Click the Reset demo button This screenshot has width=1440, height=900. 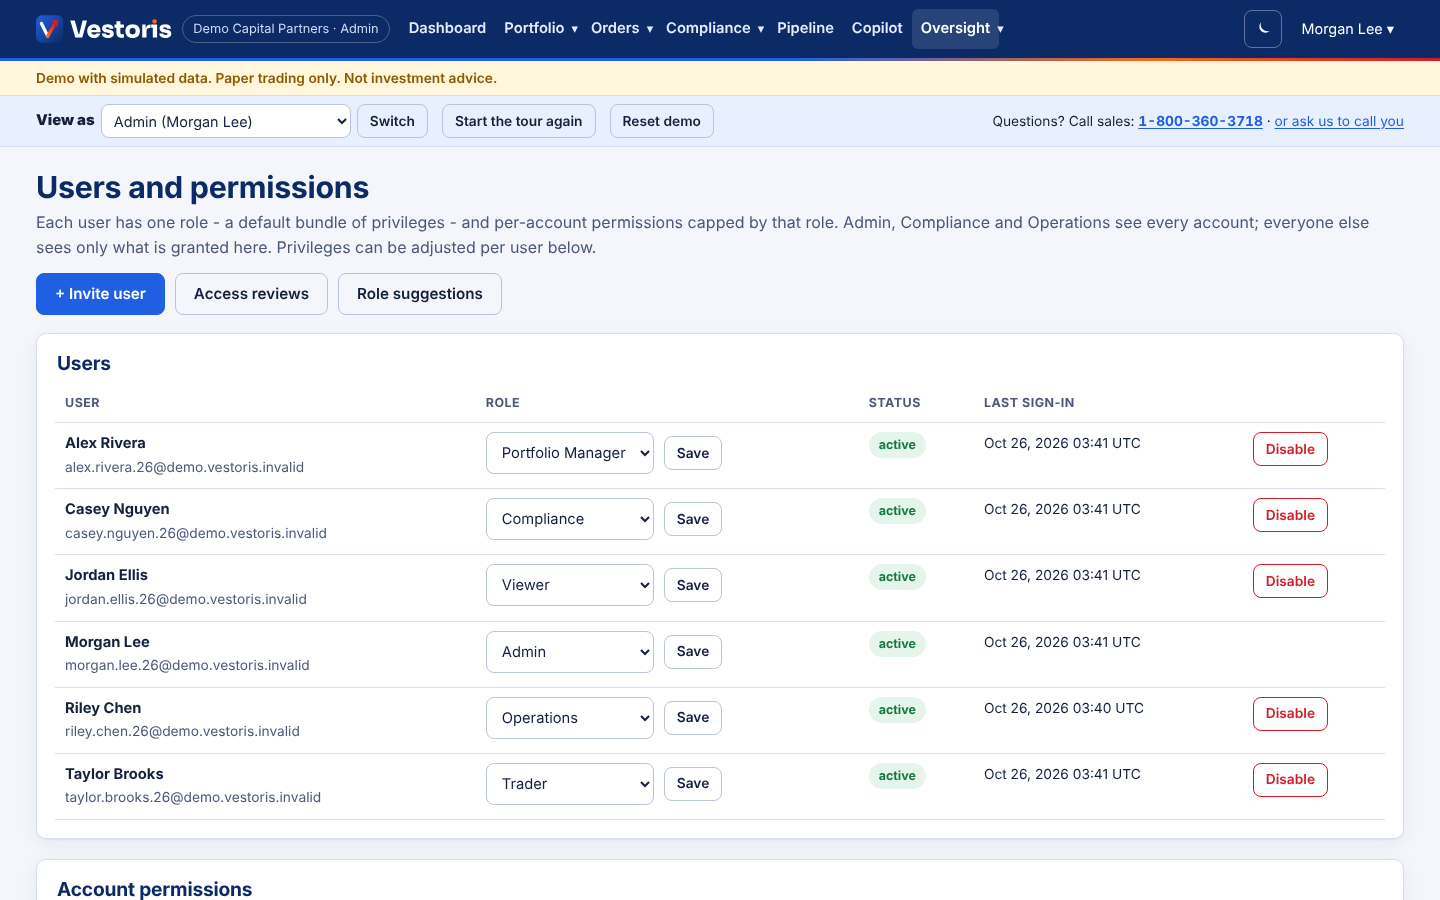pyautogui.click(x=661, y=121)
